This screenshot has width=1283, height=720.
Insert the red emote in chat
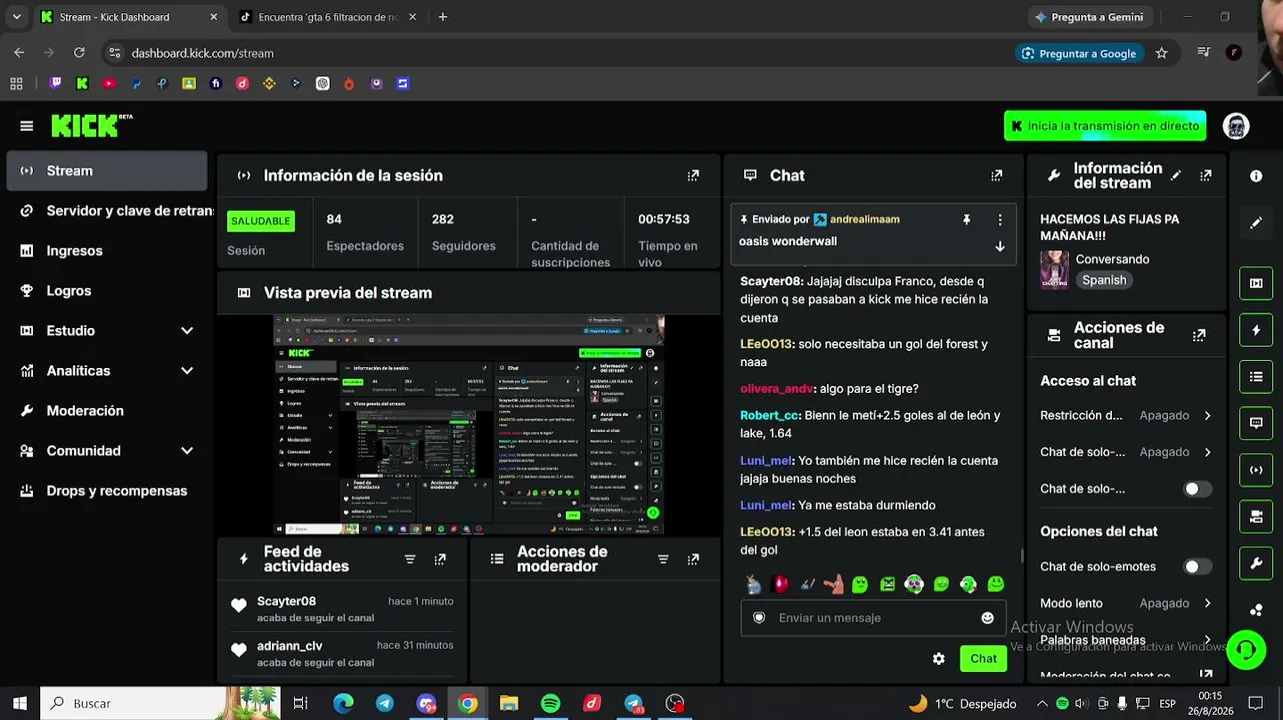(780, 584)
